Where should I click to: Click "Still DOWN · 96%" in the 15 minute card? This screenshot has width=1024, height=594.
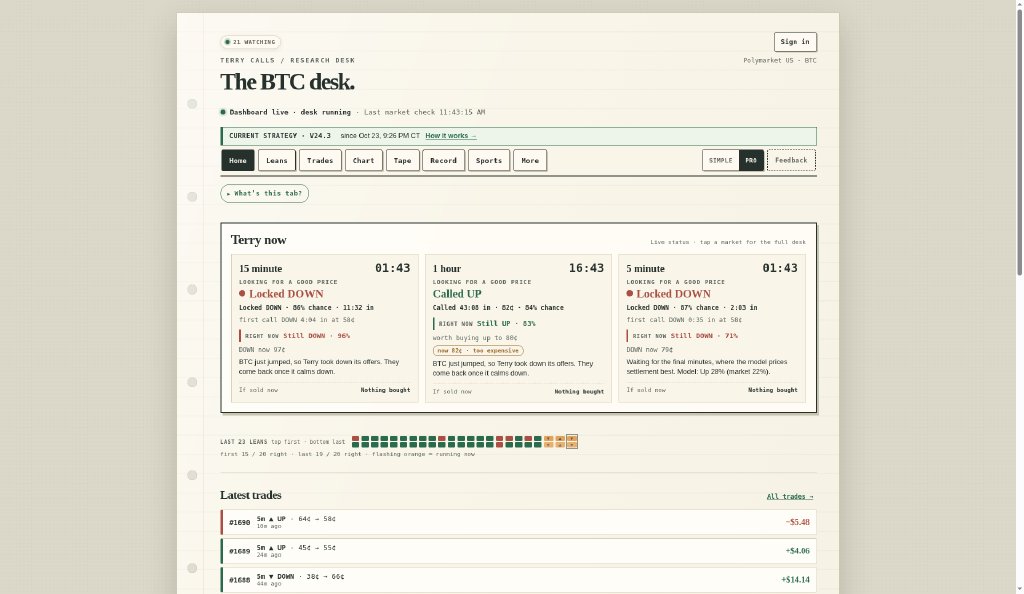pyautogui.click(x=316, y=336)
